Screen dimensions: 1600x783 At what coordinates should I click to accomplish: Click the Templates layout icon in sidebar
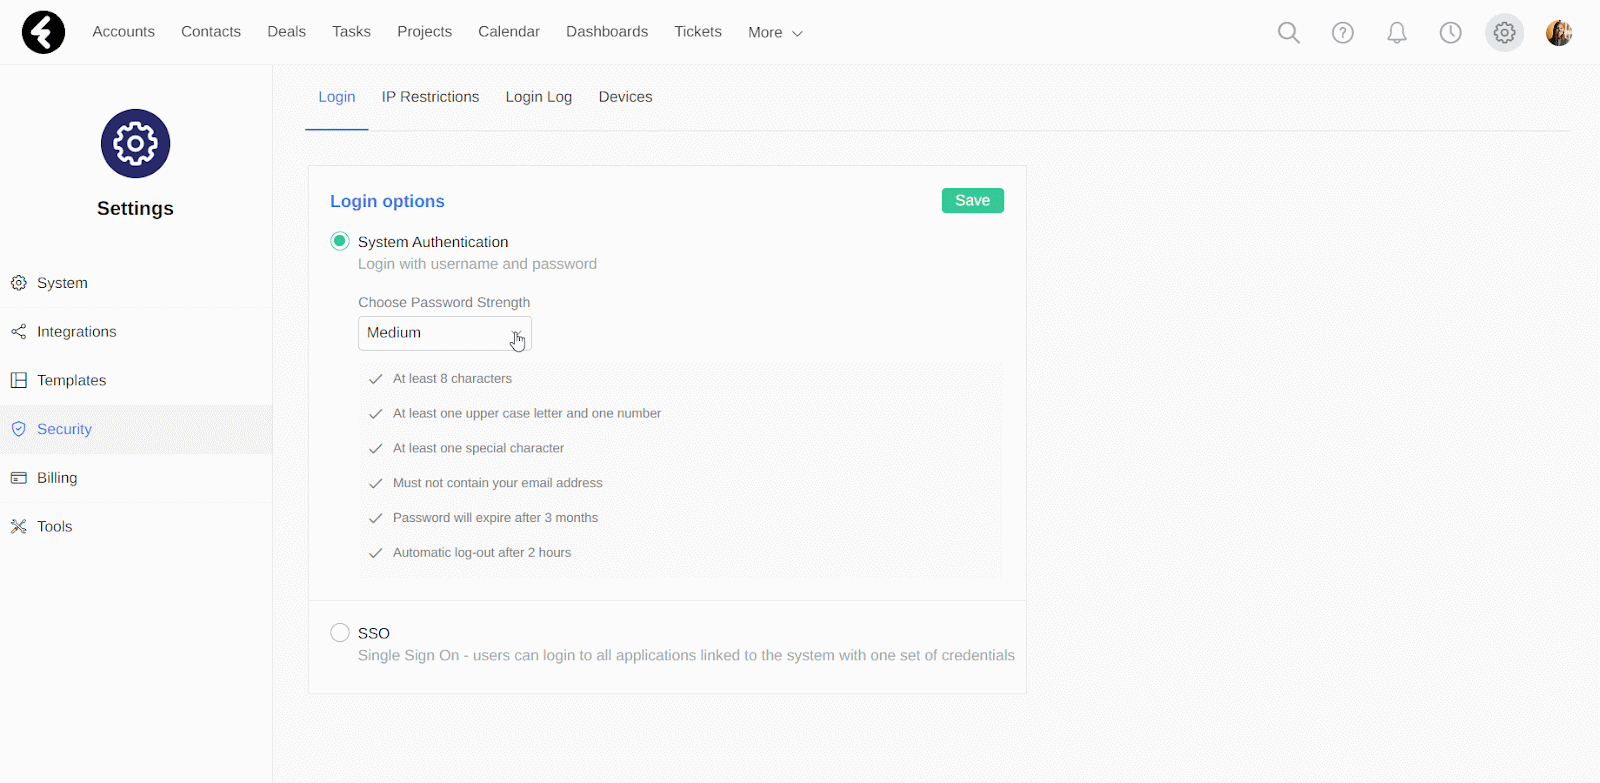point(19,380)
